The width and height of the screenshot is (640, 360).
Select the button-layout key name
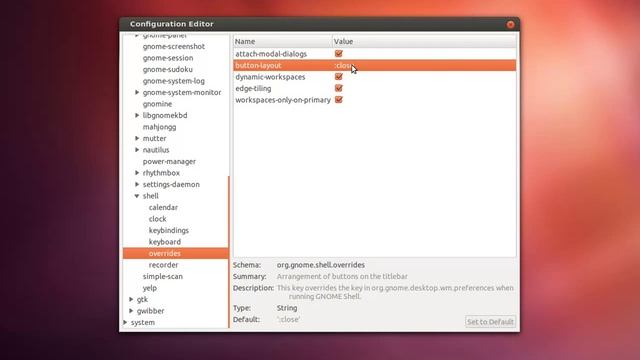258,65
